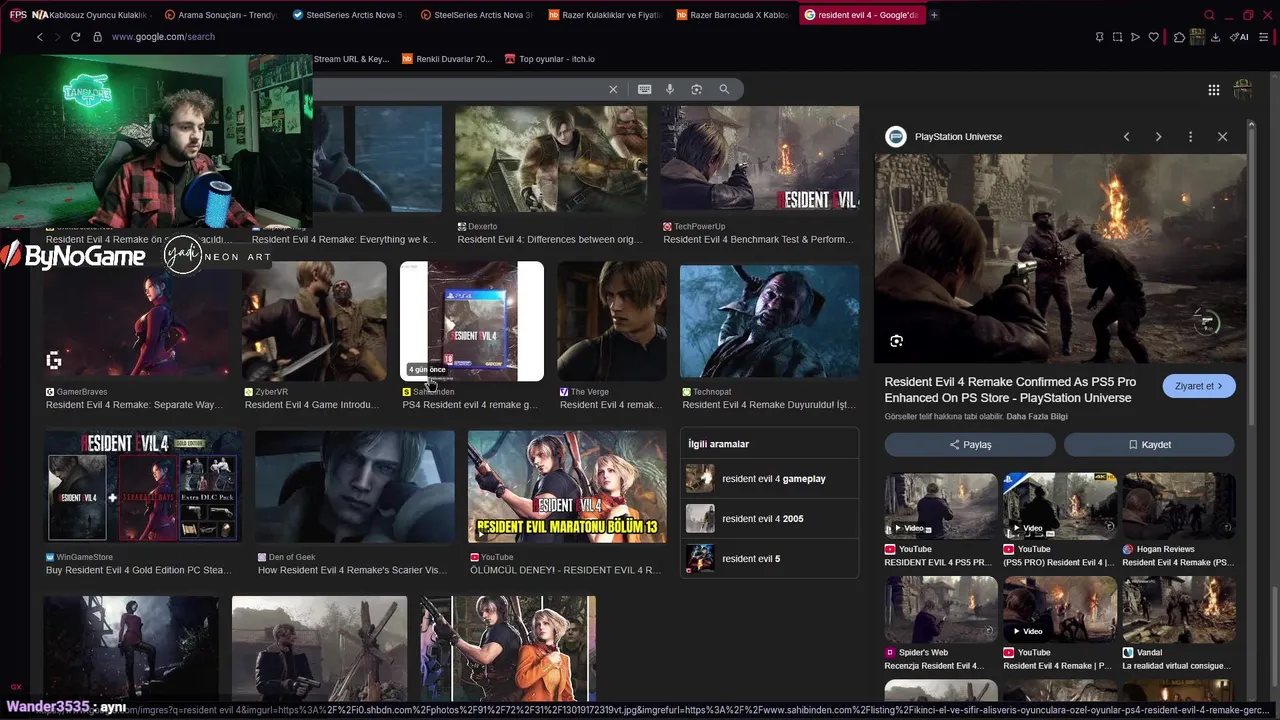Click the tab search magnifier in title bar
The image size is (1280, 720).
[1209, 15]
